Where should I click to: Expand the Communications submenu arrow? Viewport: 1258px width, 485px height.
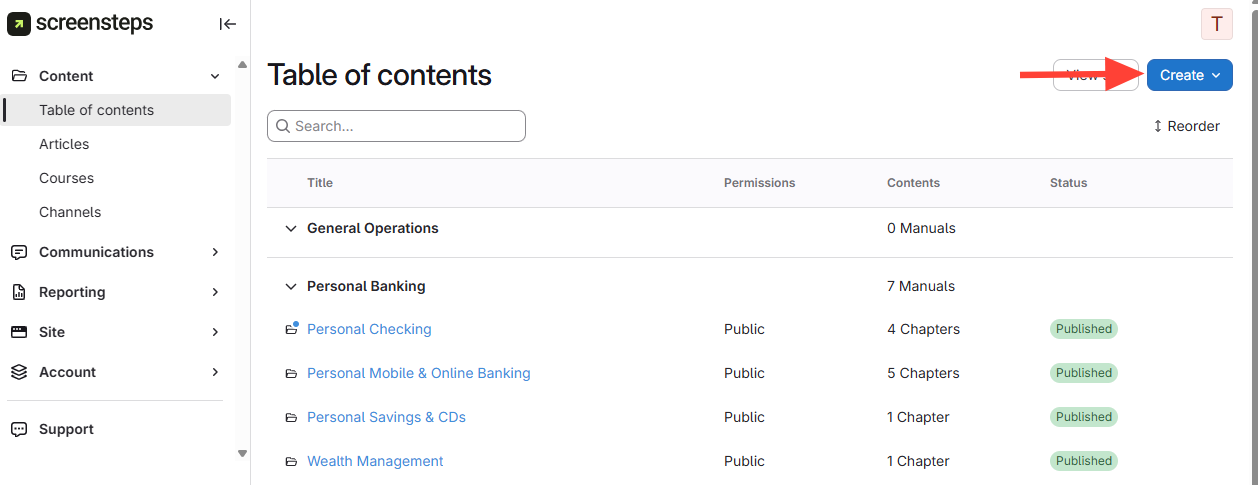coord(215,252)
